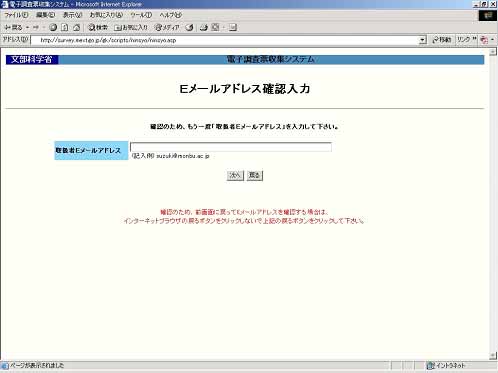The height and width of the screenshot is (373, 498).
Task: Expand the address bar dropdown arrow
Action: coord(422,40)
